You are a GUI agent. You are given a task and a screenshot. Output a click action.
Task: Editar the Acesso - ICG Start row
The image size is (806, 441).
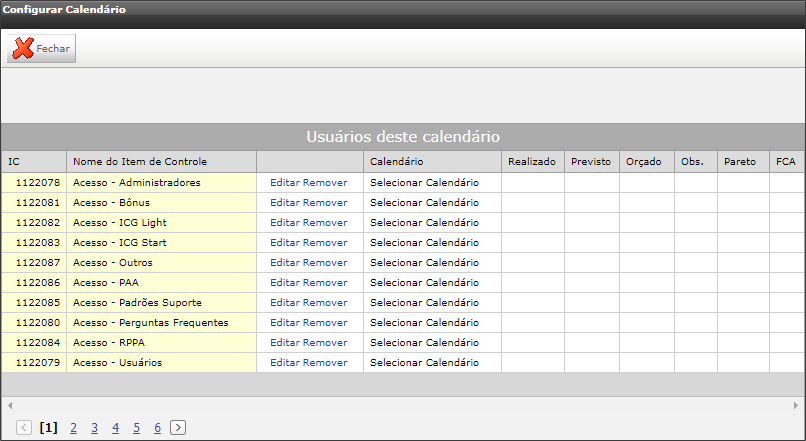[285, 243]
